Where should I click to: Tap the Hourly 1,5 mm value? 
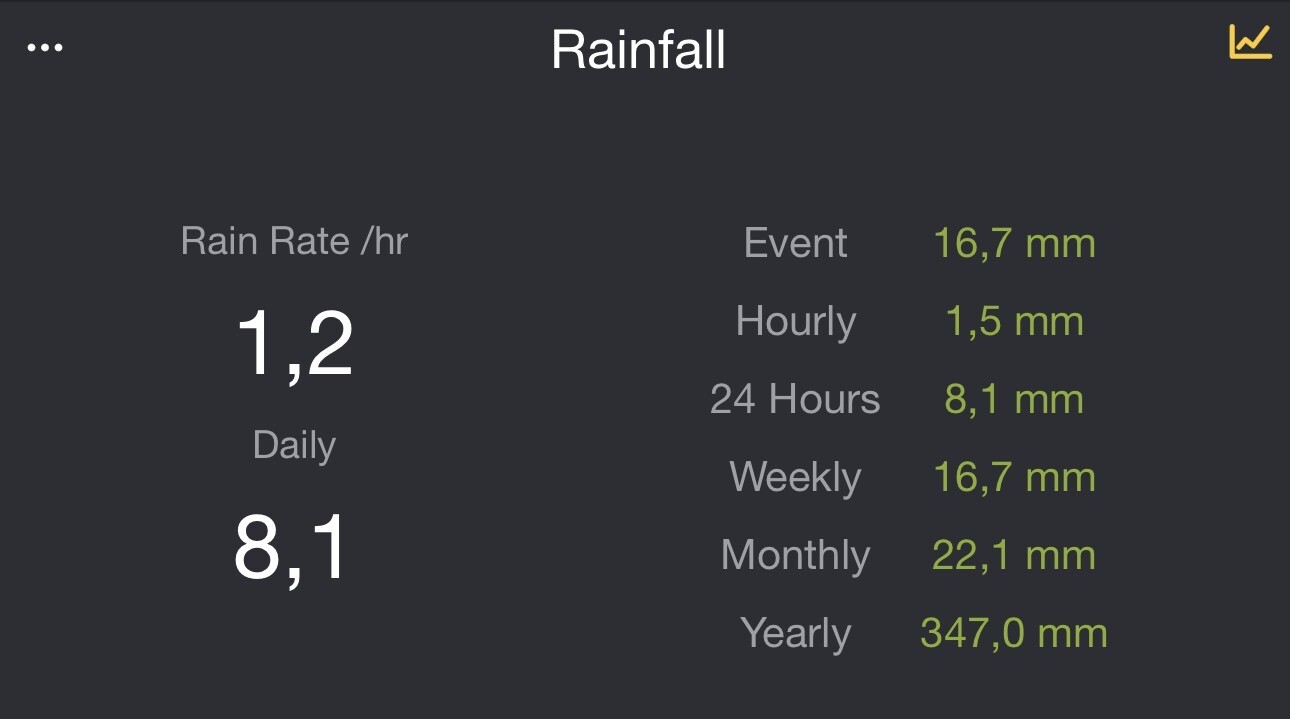tap(1014, 321)
